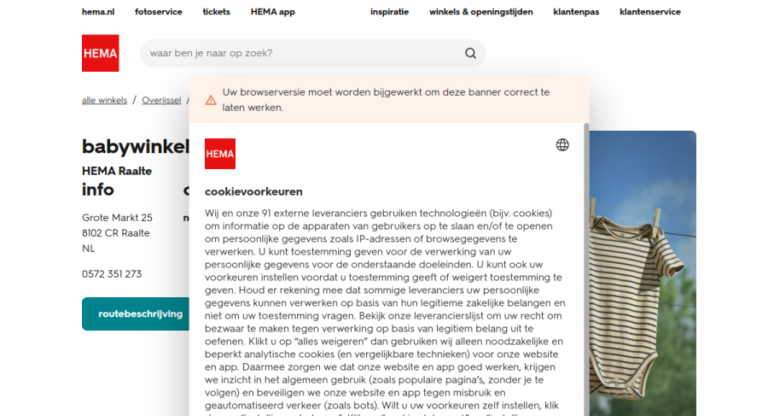Open hema.nl top menu link
The height and width of the screenshot is (416, 768).
click(x=98, y=12)
